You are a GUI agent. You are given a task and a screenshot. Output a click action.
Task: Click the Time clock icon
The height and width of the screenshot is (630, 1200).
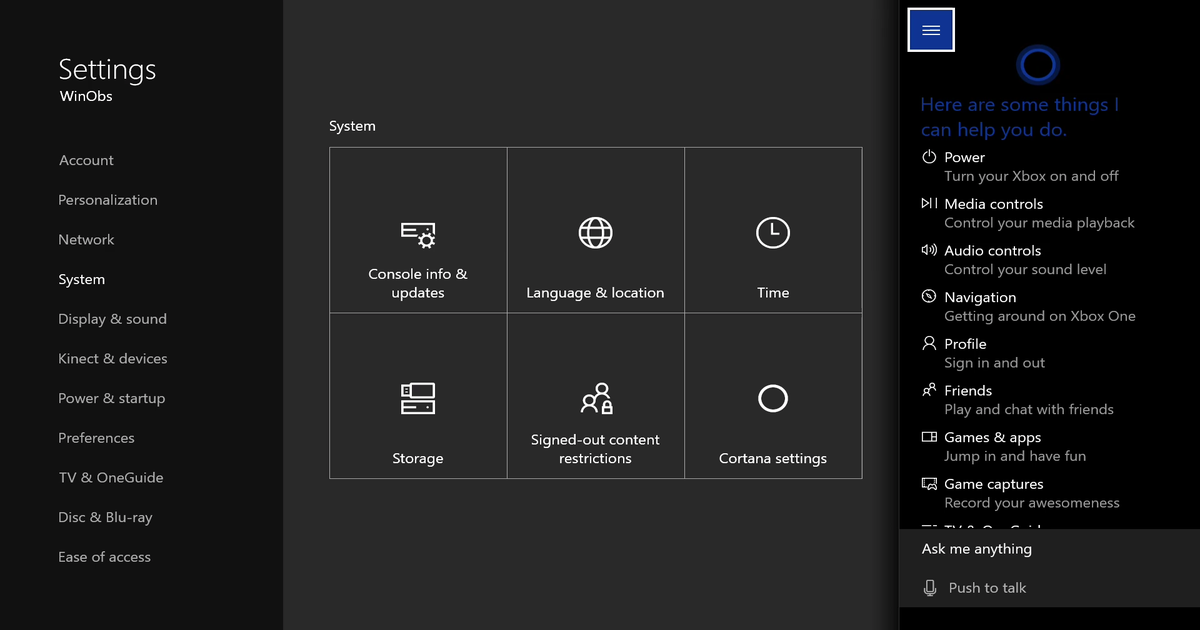[772, 233]
